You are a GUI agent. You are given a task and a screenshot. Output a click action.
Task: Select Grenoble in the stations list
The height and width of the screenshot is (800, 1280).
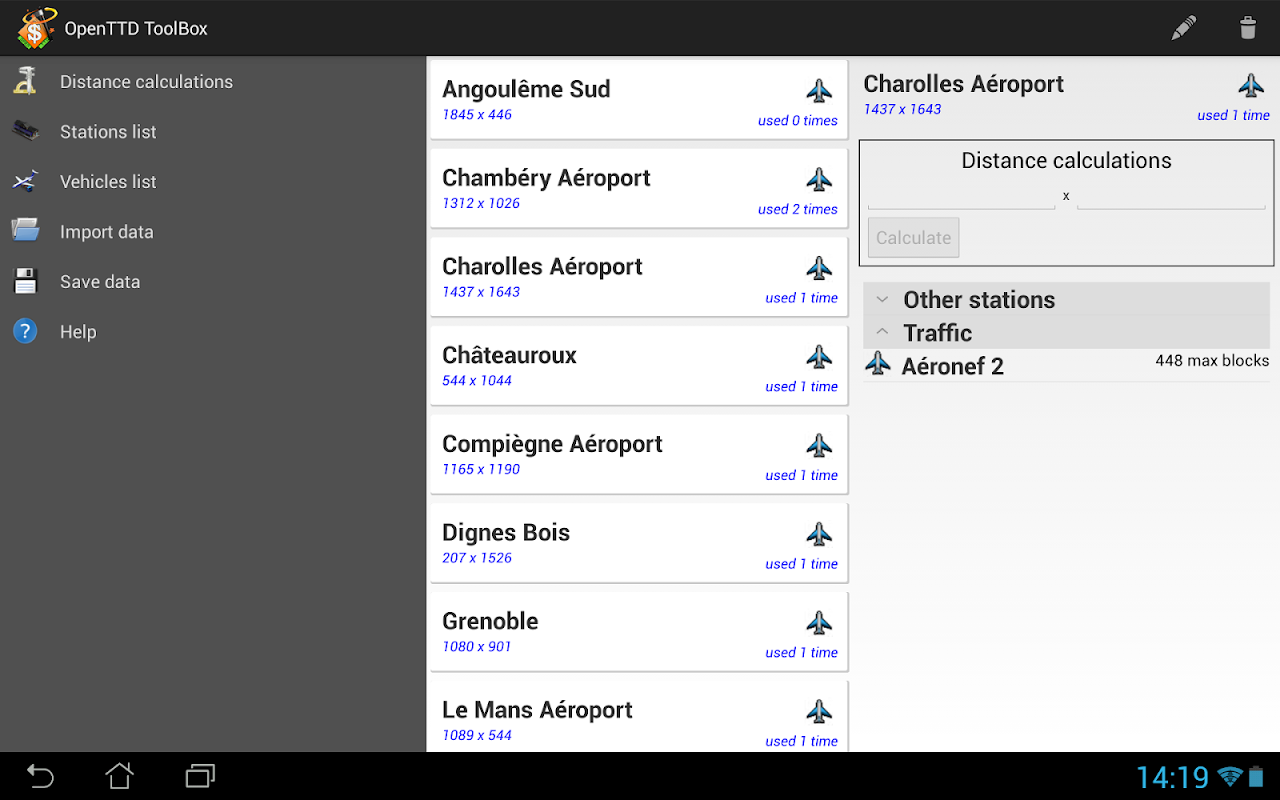click(638, 632)
